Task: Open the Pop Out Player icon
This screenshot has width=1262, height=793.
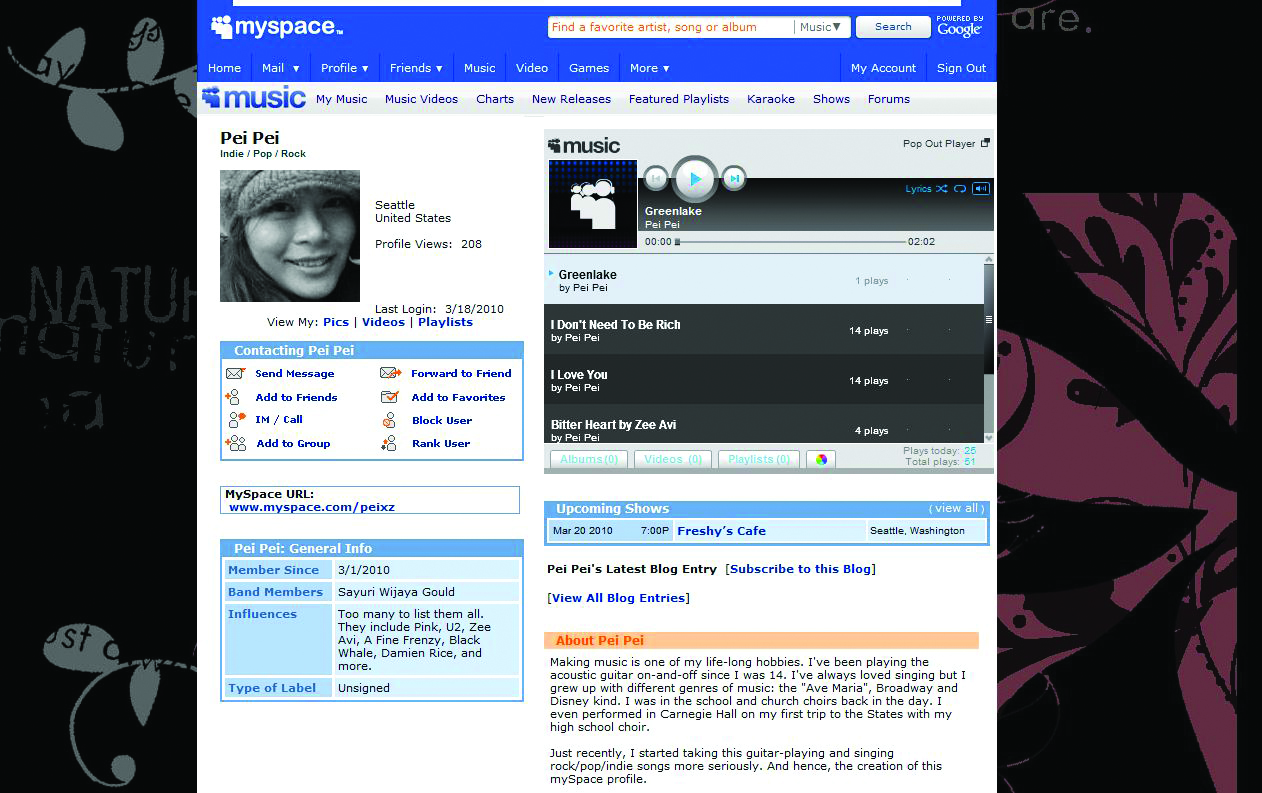Action: click(985, 143)
